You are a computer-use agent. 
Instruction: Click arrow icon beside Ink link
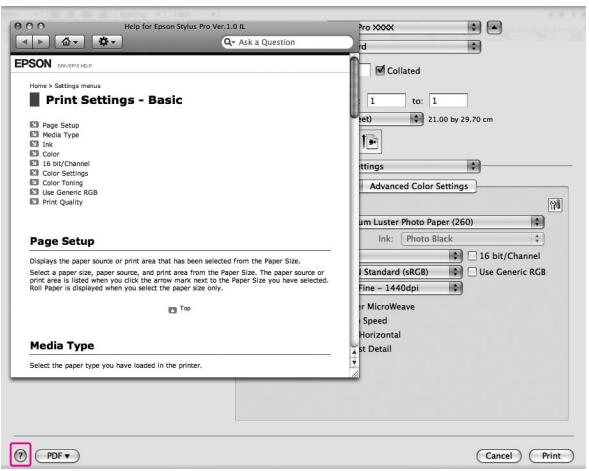pos(34,144)
